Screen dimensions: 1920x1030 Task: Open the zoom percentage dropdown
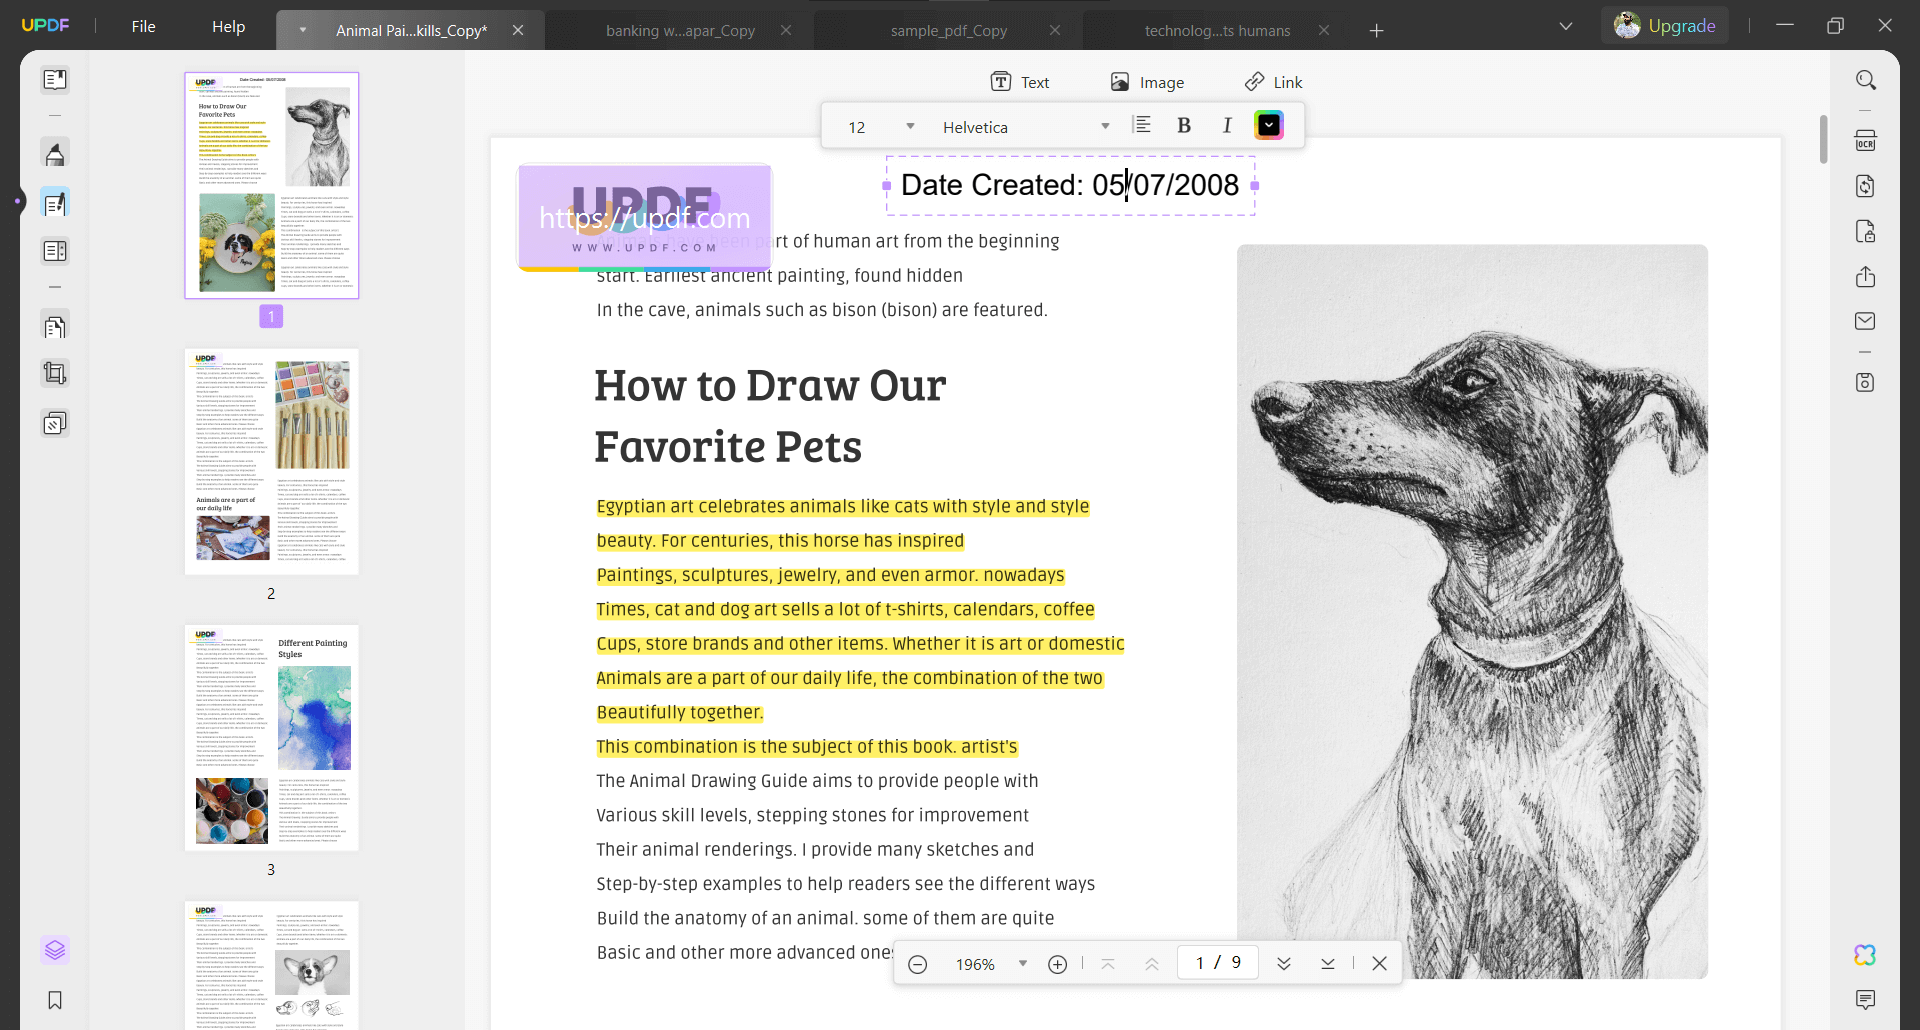[1022, 963]
